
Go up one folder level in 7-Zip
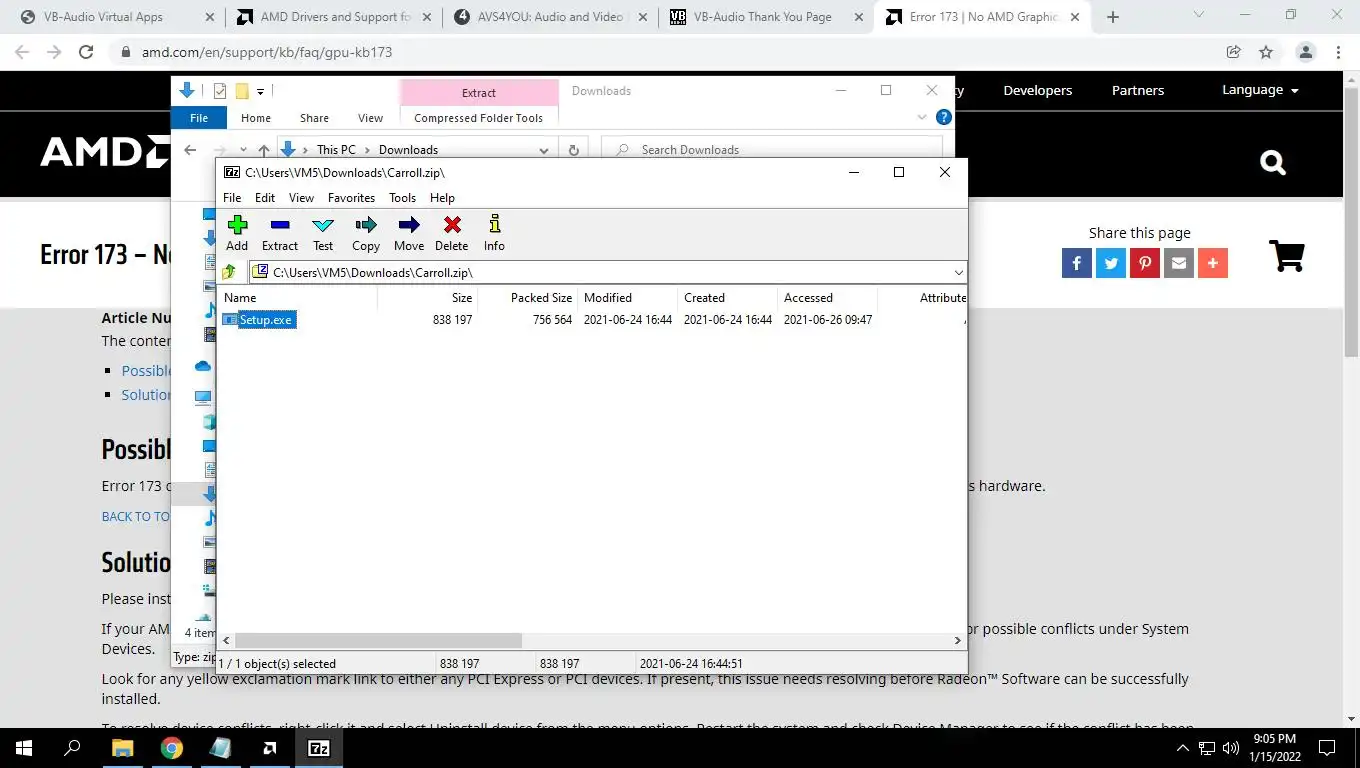pos(230,272)
